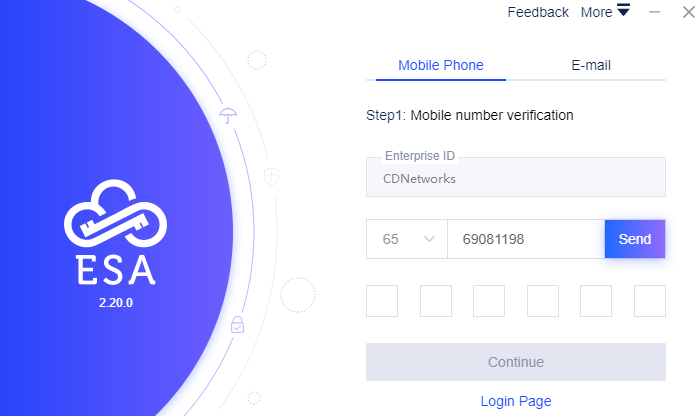Click the ESA cloud key logo
The image size is (700, 416).
pyautogui.click(x=116, y=213)
